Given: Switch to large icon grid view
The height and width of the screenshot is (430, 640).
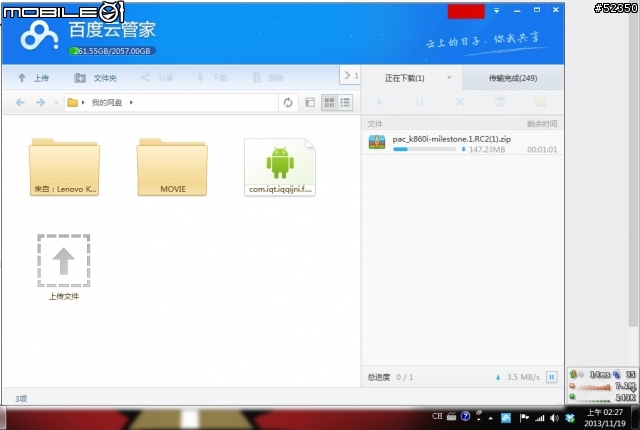Looking at the screenshot, I should 329,102.
